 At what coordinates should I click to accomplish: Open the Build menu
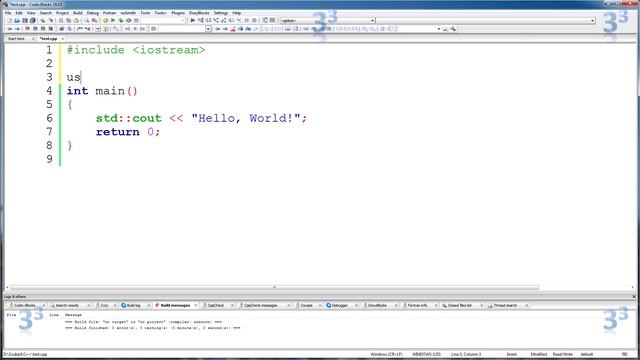[x=78, y=13]
